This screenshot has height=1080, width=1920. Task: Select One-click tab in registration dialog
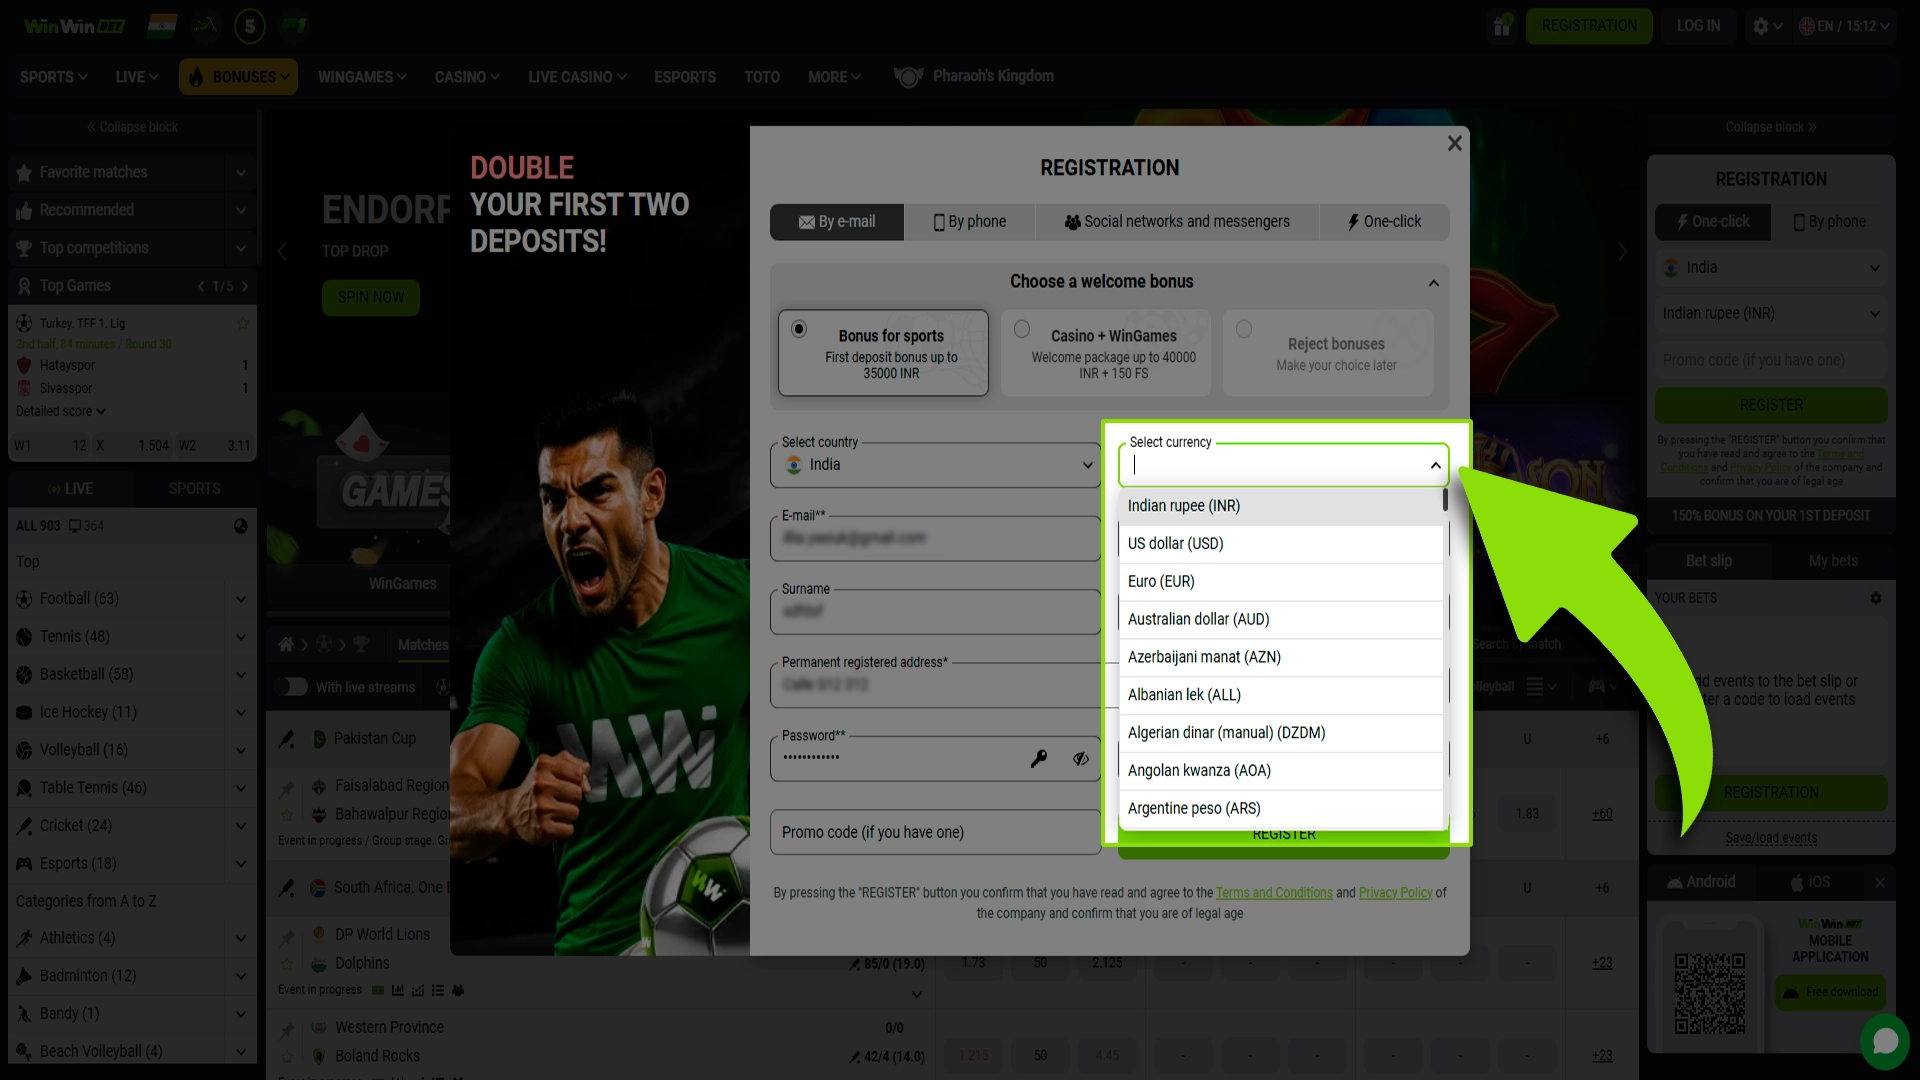[x=1384, y=222]
